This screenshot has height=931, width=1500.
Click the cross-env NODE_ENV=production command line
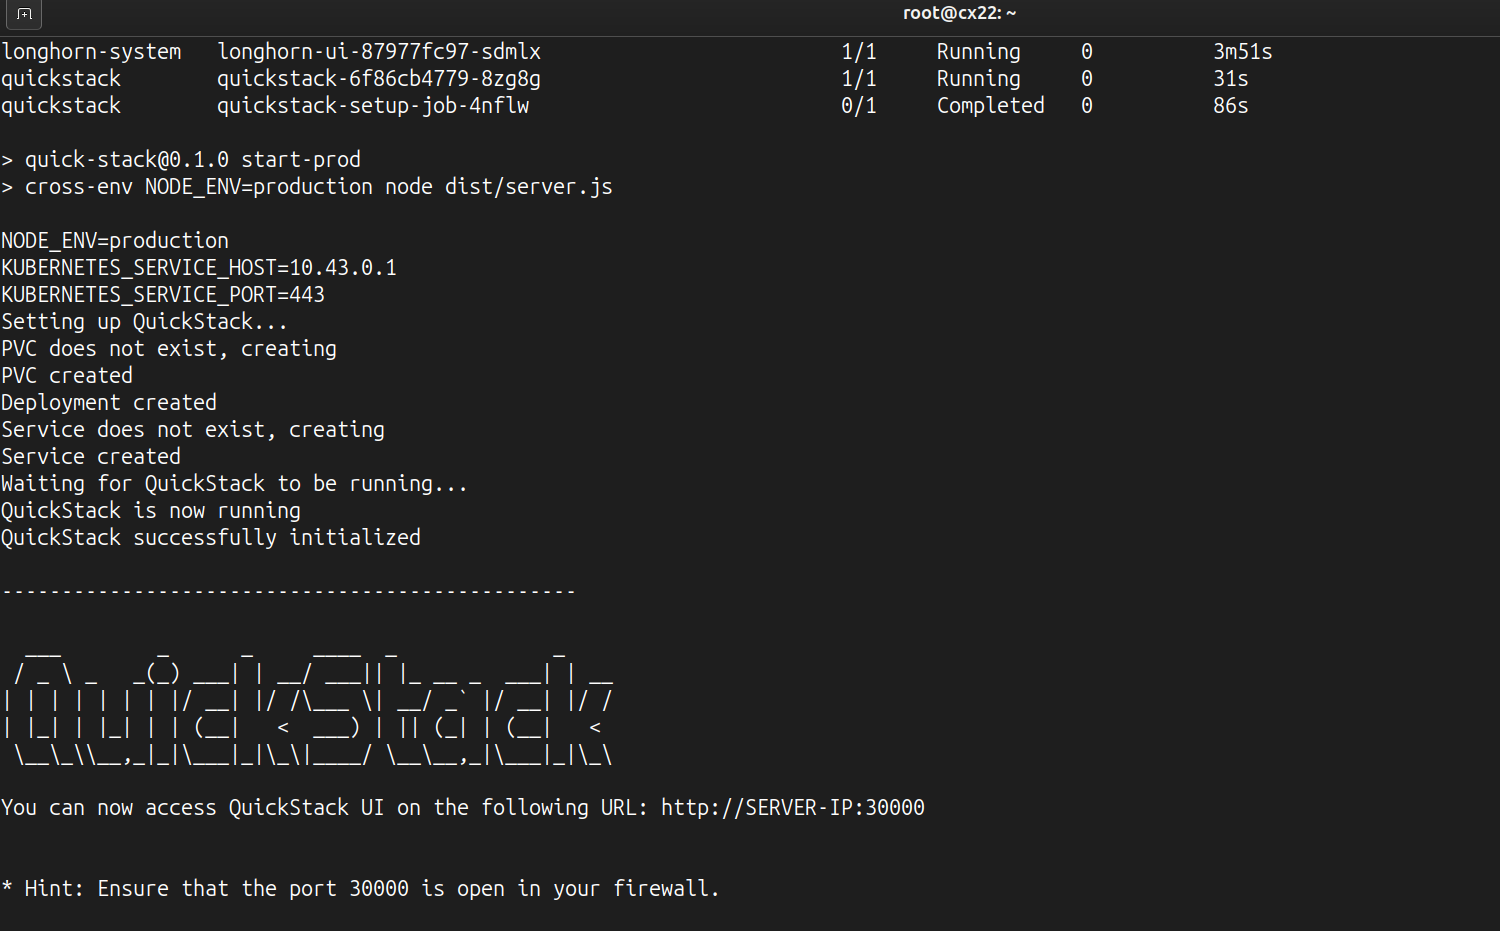(x=307, y=187)
